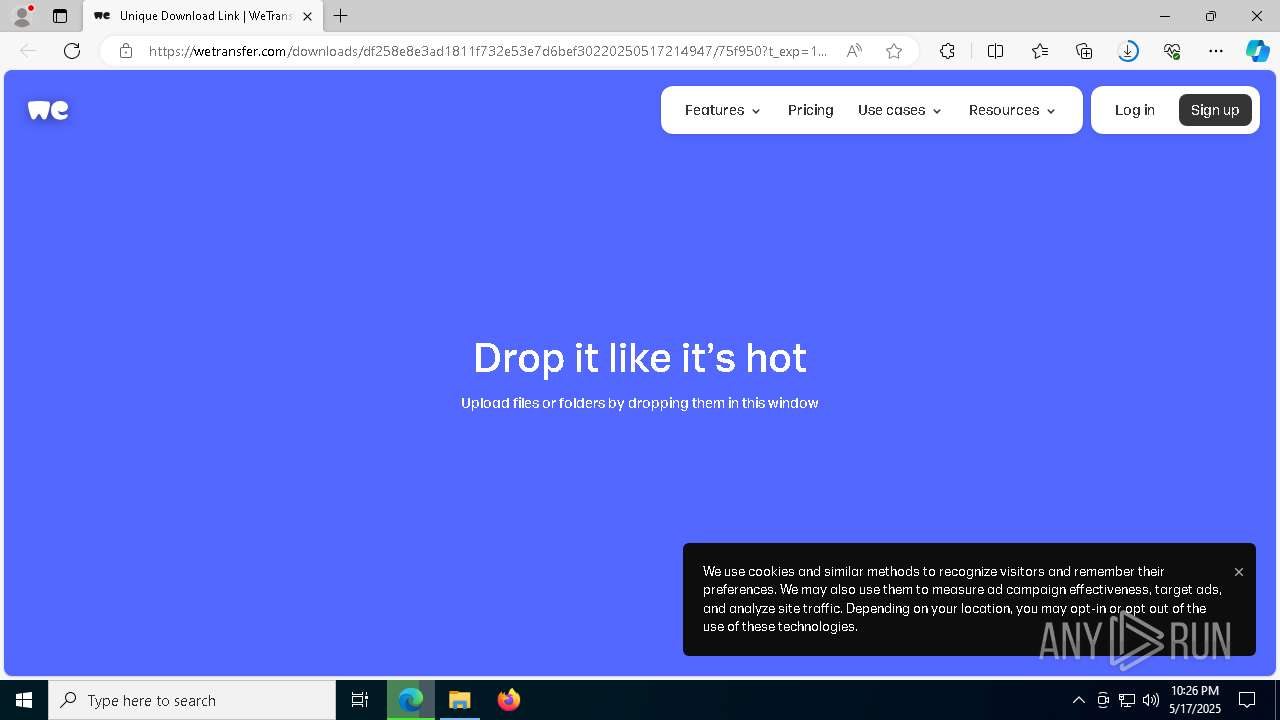Expand the Resources dropdown

pyautogui.click(x=1012, y=110)
